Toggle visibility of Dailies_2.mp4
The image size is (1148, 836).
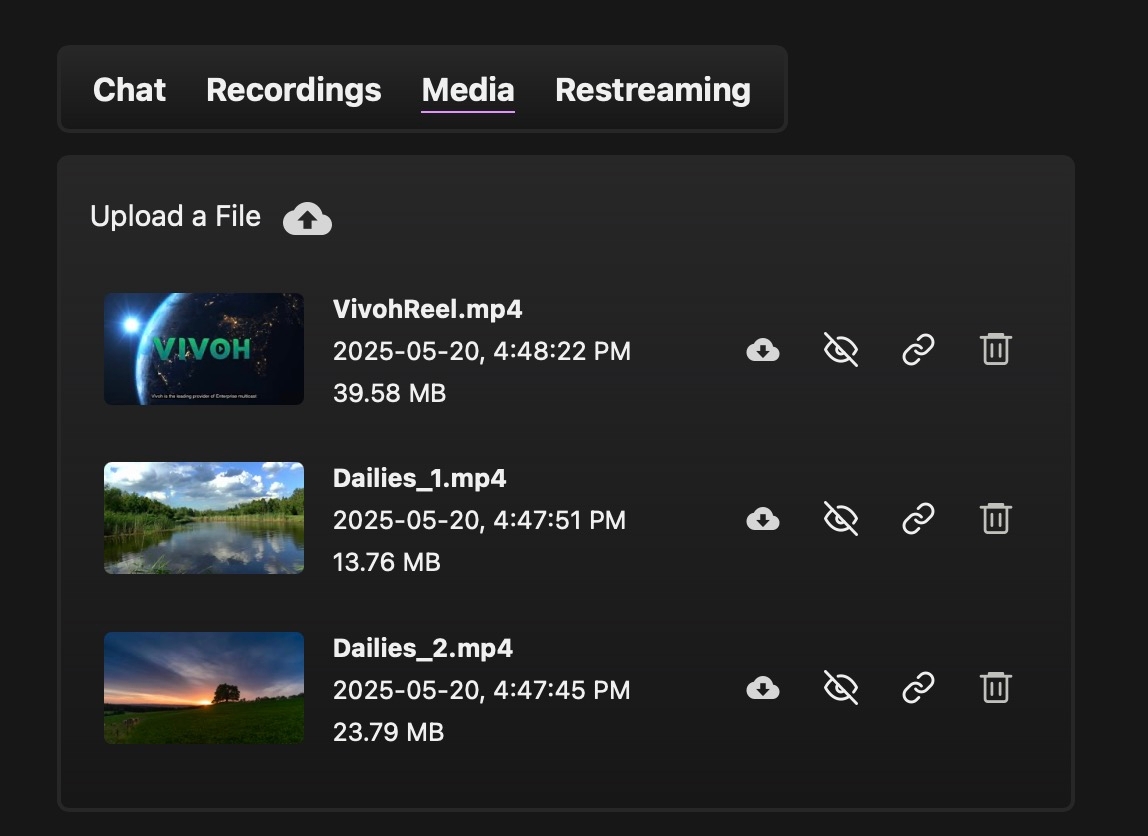click(840, 688)
